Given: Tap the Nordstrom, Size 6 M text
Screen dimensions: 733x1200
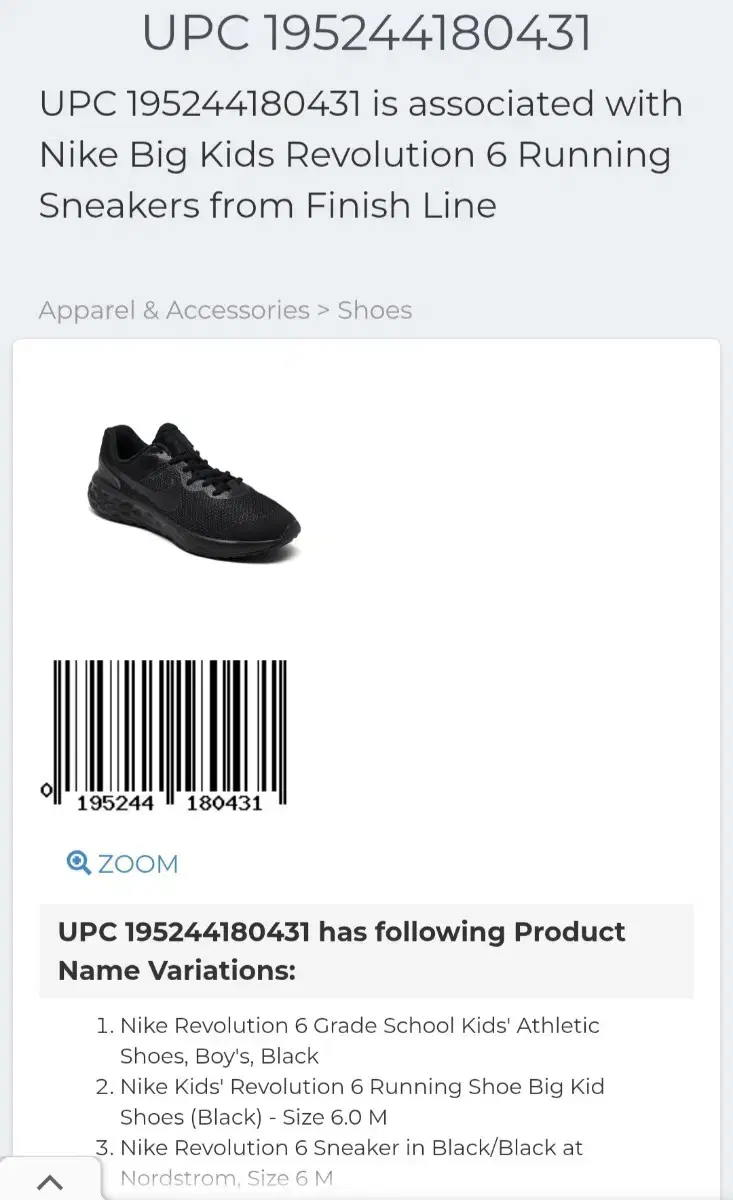Looking at the screenshot, I should click(226, 1178).
